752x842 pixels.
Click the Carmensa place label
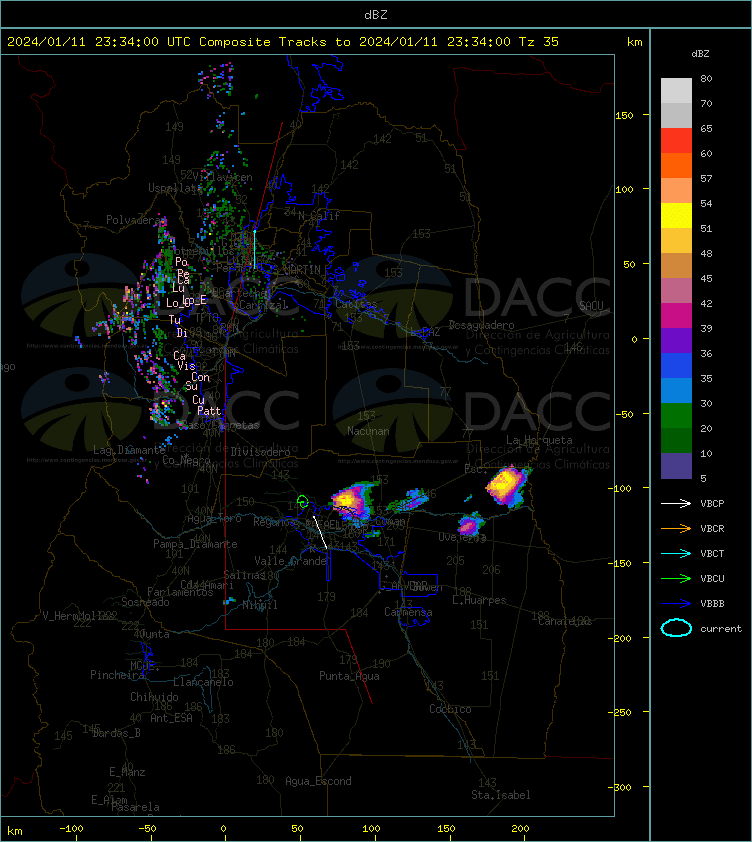408,612
